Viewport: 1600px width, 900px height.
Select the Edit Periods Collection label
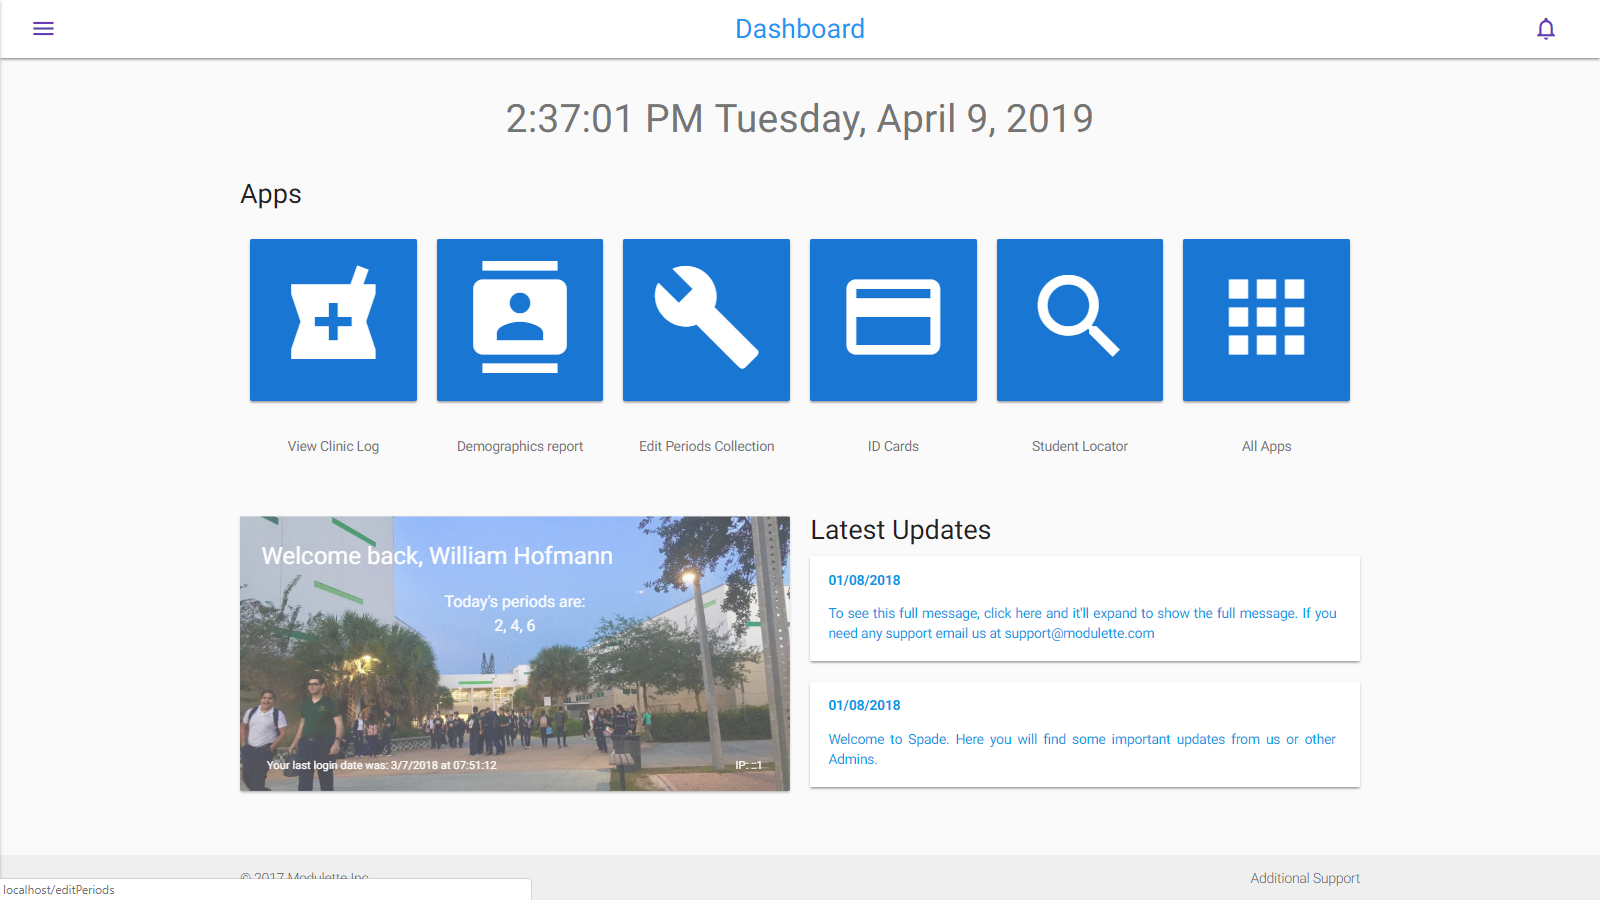click(706, 446)
